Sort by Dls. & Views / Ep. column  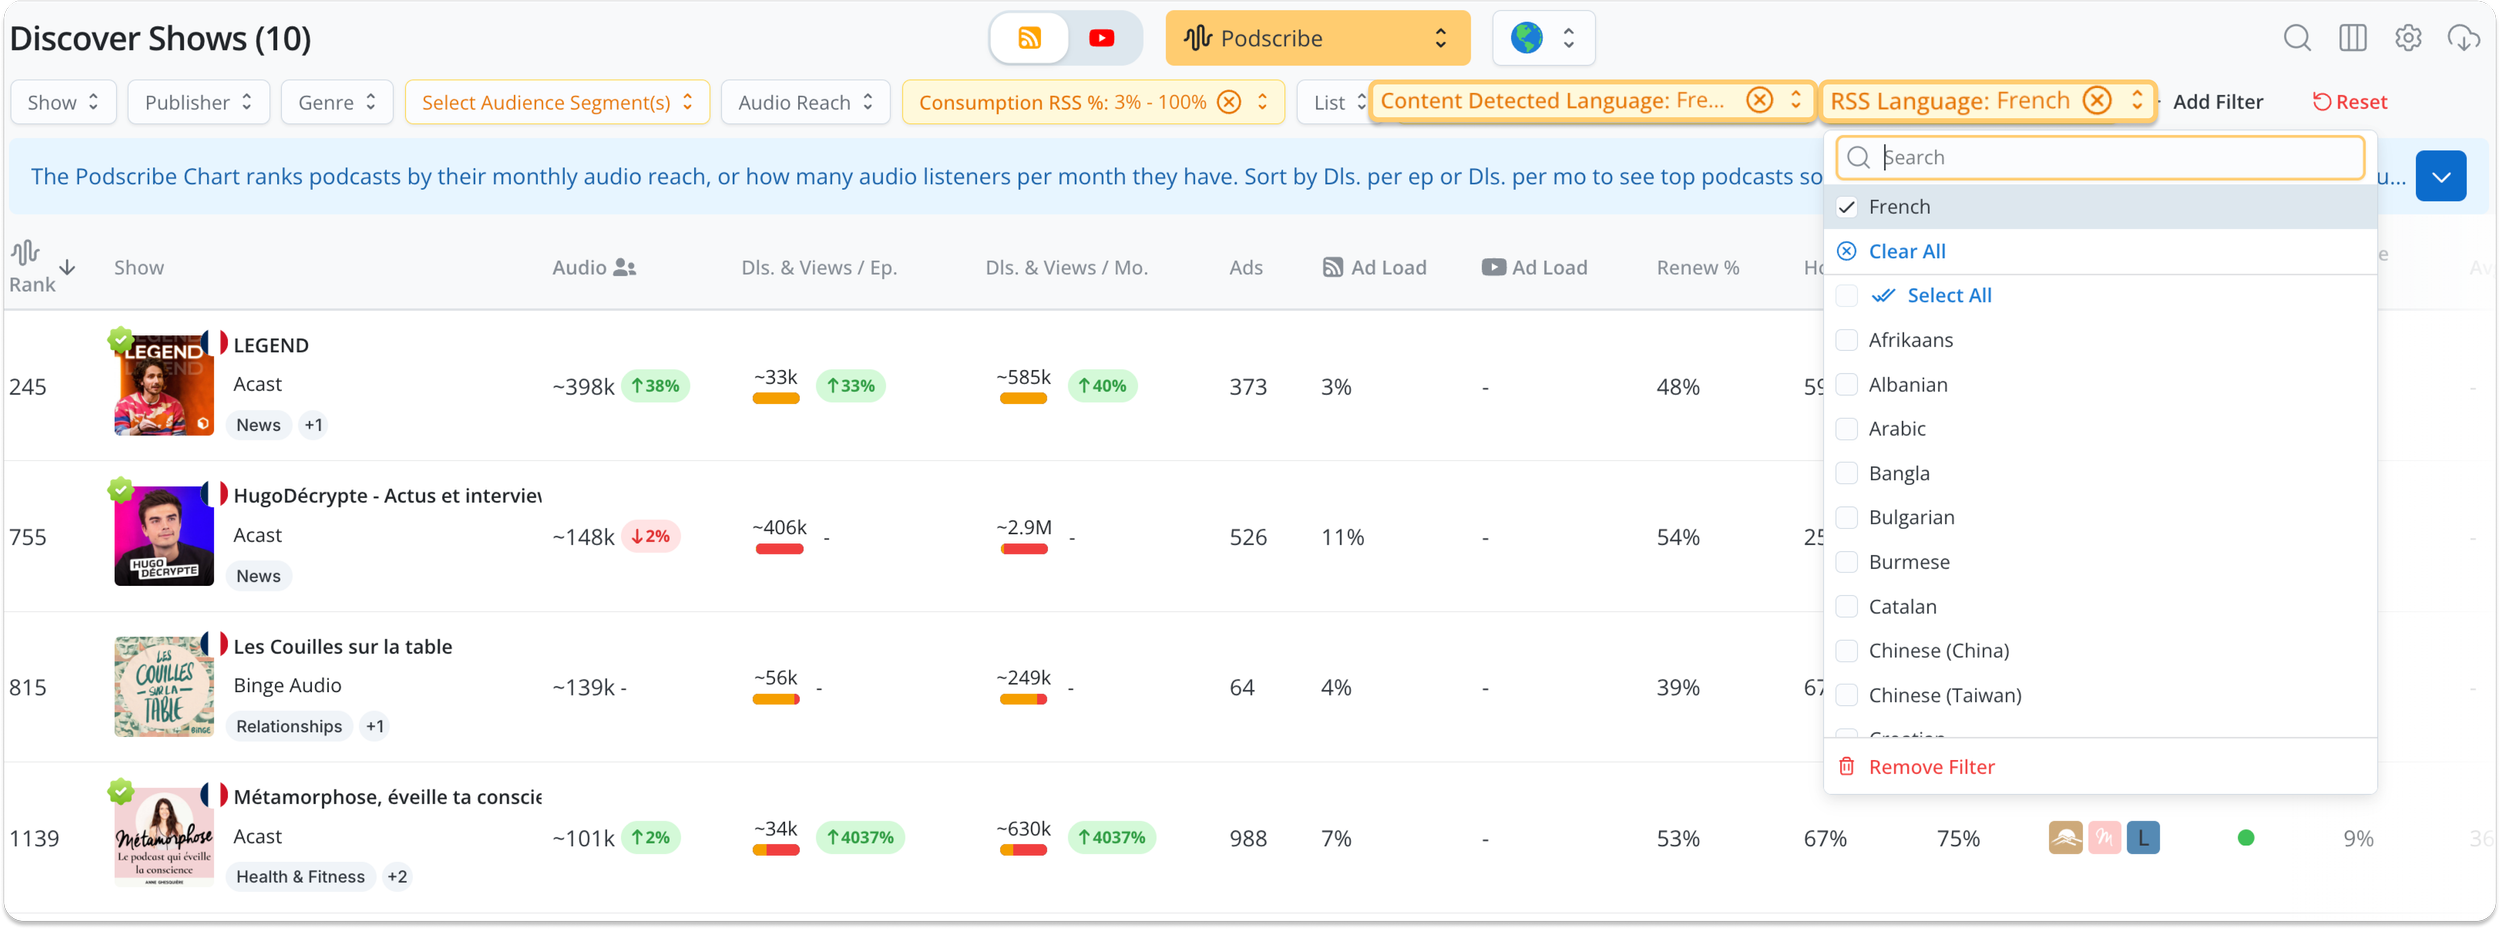click(x=819, y=267)
